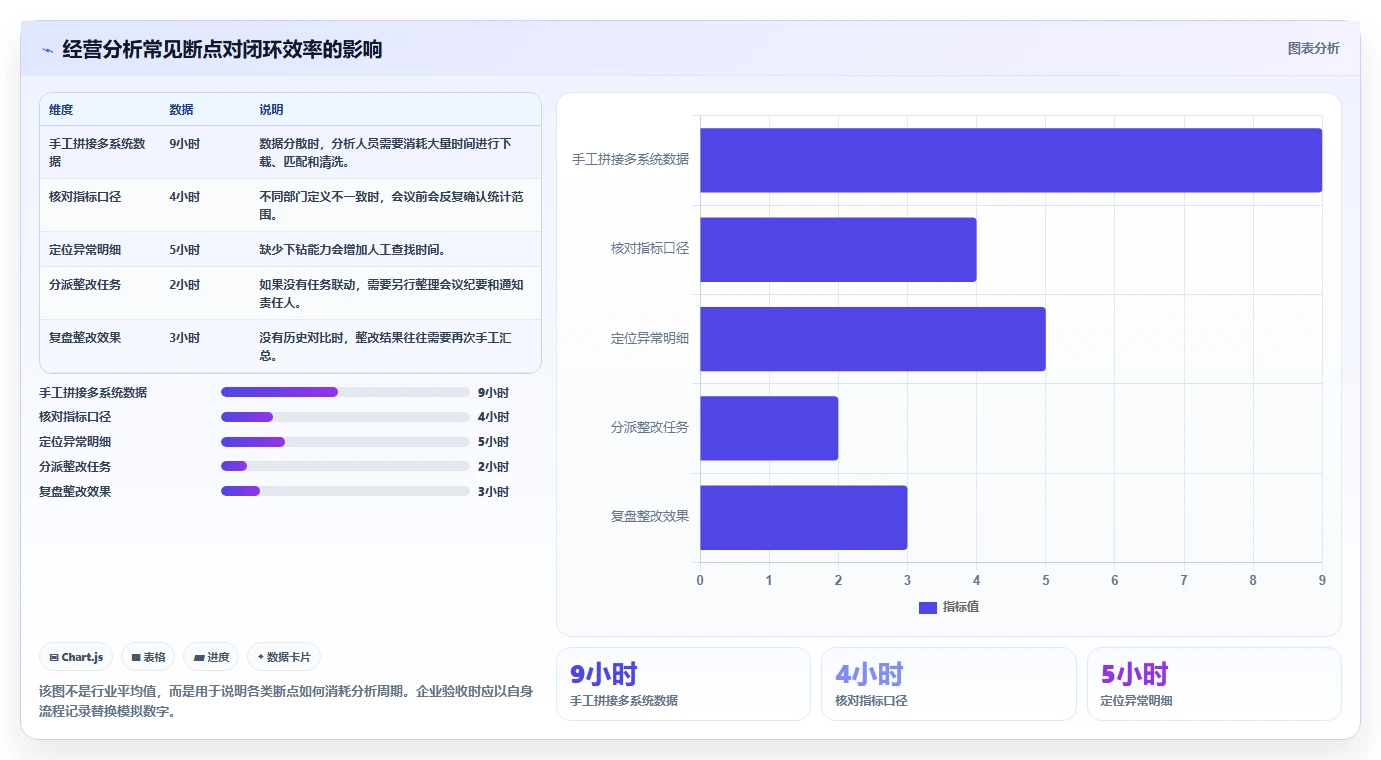Image resolution: width=1381 pixels, height=760 pixels.
Task: Click the 核对指标口径 progress bar
Action: click(x=345, y=417)
